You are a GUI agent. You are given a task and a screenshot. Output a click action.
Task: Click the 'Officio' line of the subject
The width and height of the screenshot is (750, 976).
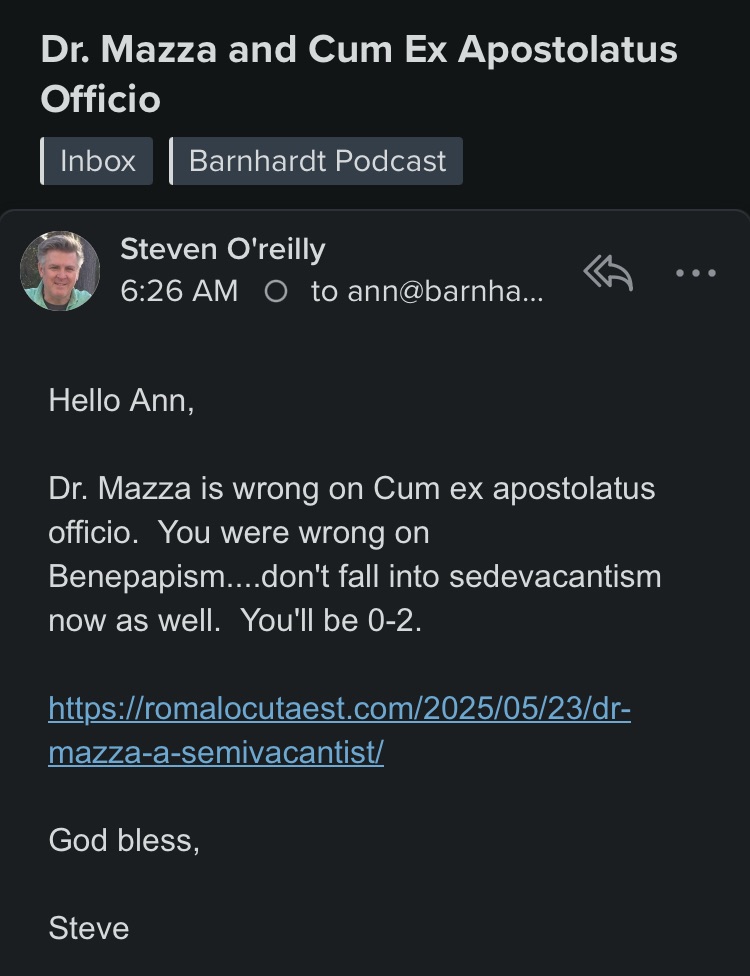[101, 99]
